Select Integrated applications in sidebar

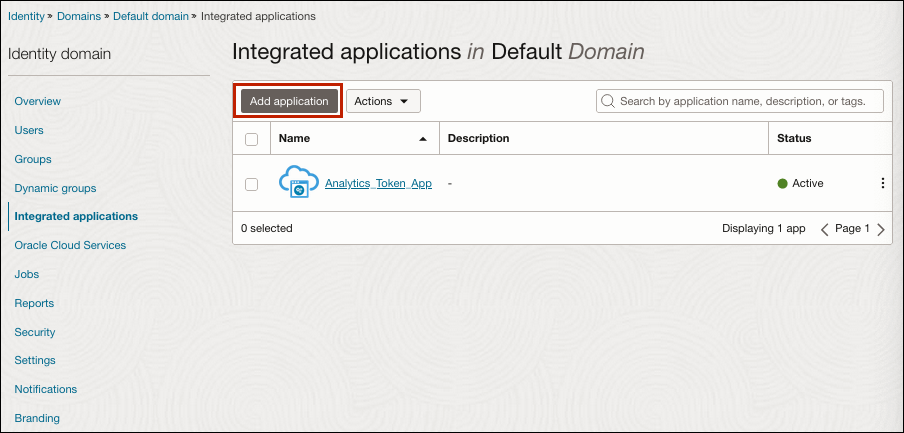click(76, 216)
